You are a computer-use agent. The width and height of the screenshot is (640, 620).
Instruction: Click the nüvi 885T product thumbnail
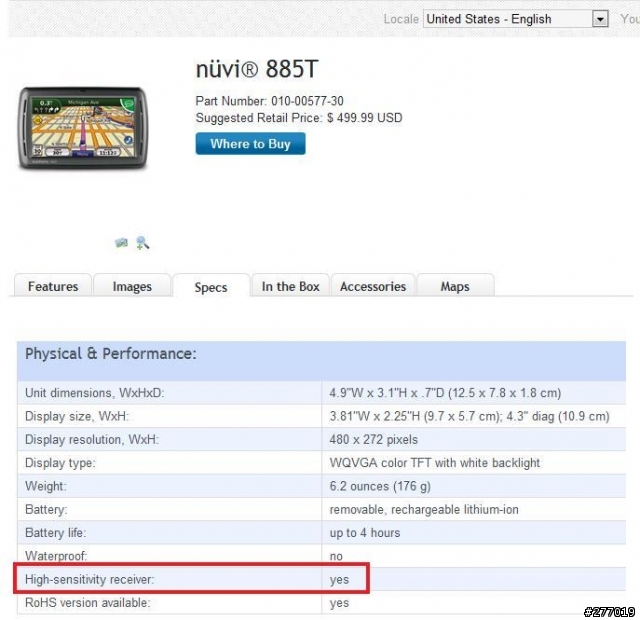tap(82, 127)
